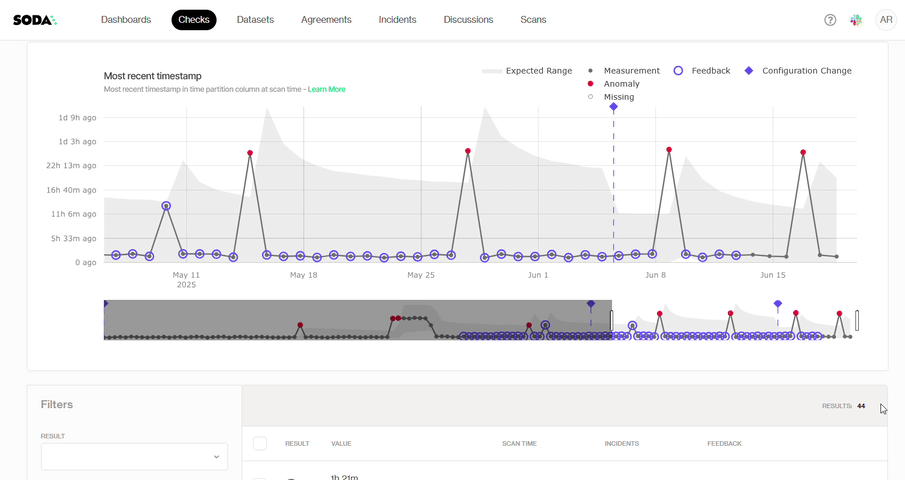
Task: Click the Slack integration icon
Action: click(856, 20)
